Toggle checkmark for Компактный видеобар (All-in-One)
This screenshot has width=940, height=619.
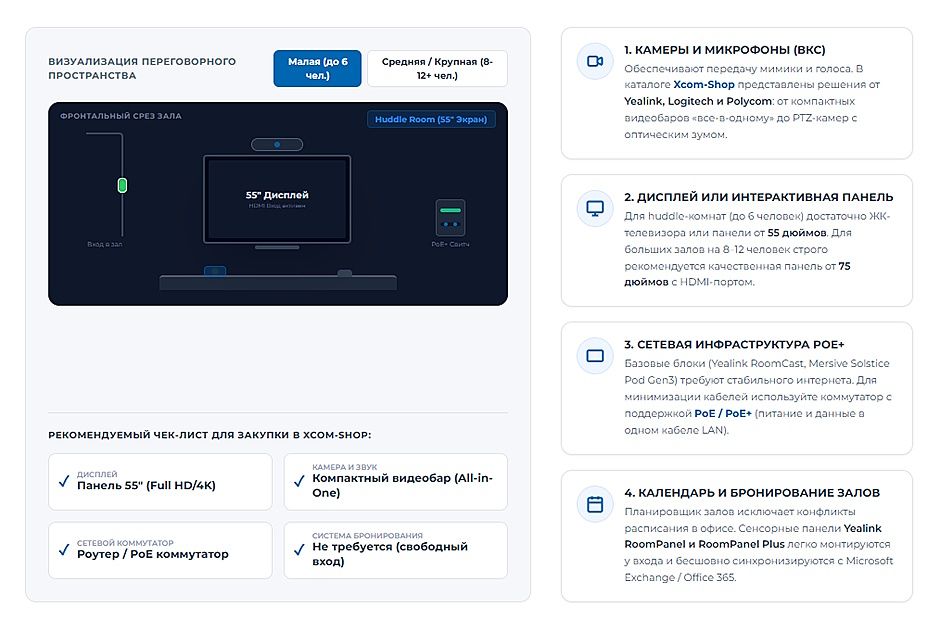[299, 481]
